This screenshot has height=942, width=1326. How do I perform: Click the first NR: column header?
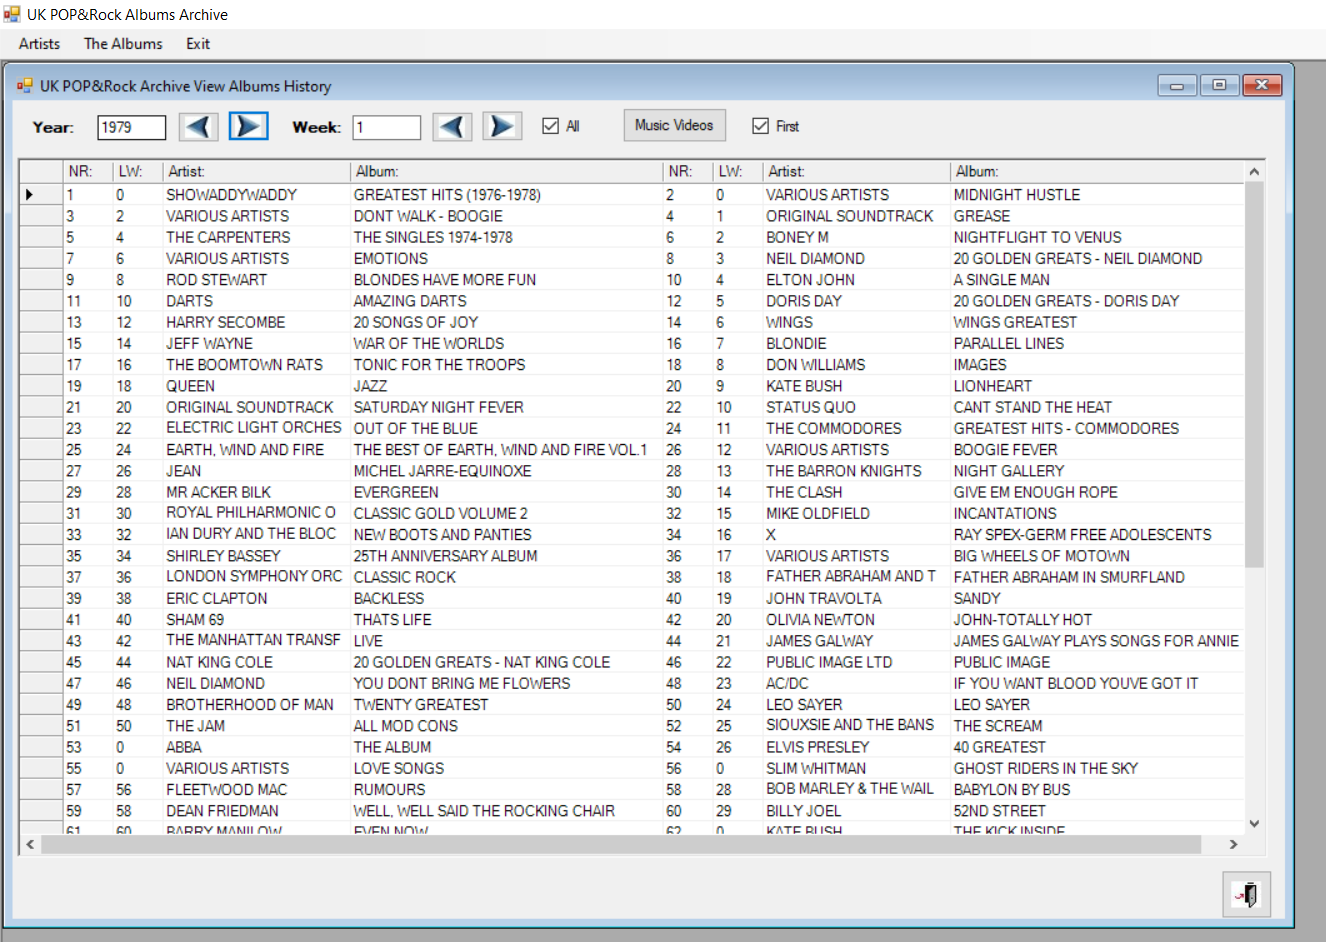click(88, 172)
